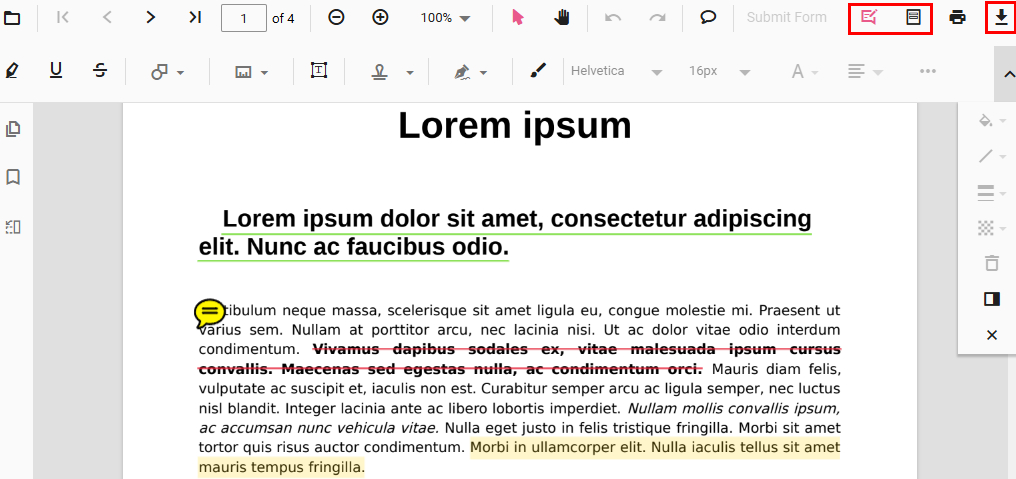The height and width of the screenshot is (479, 1016).
Task: Open the text alignment dropdown
Action: [866, 71]
